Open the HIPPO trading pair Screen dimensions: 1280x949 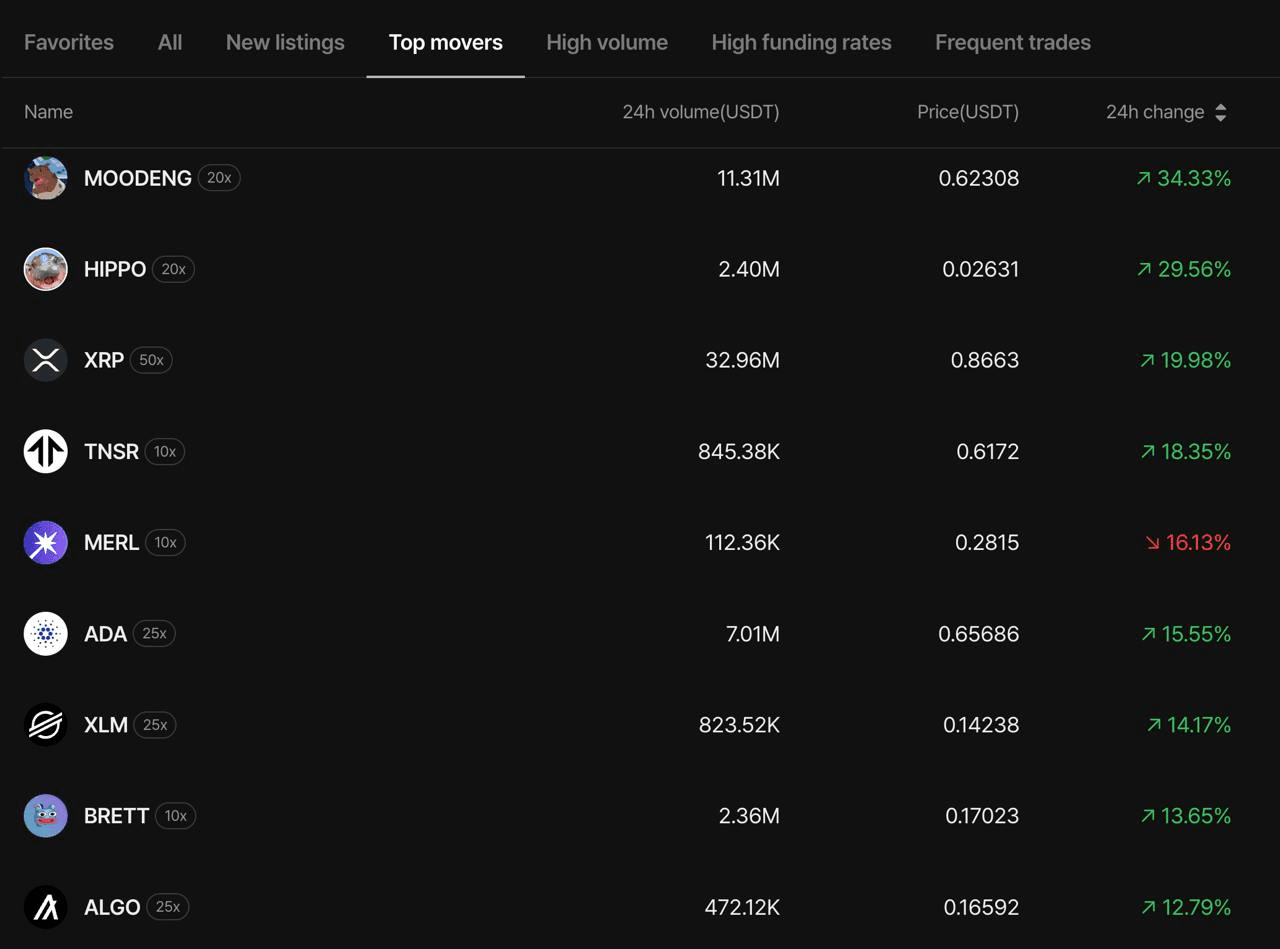tap(115, 269)
